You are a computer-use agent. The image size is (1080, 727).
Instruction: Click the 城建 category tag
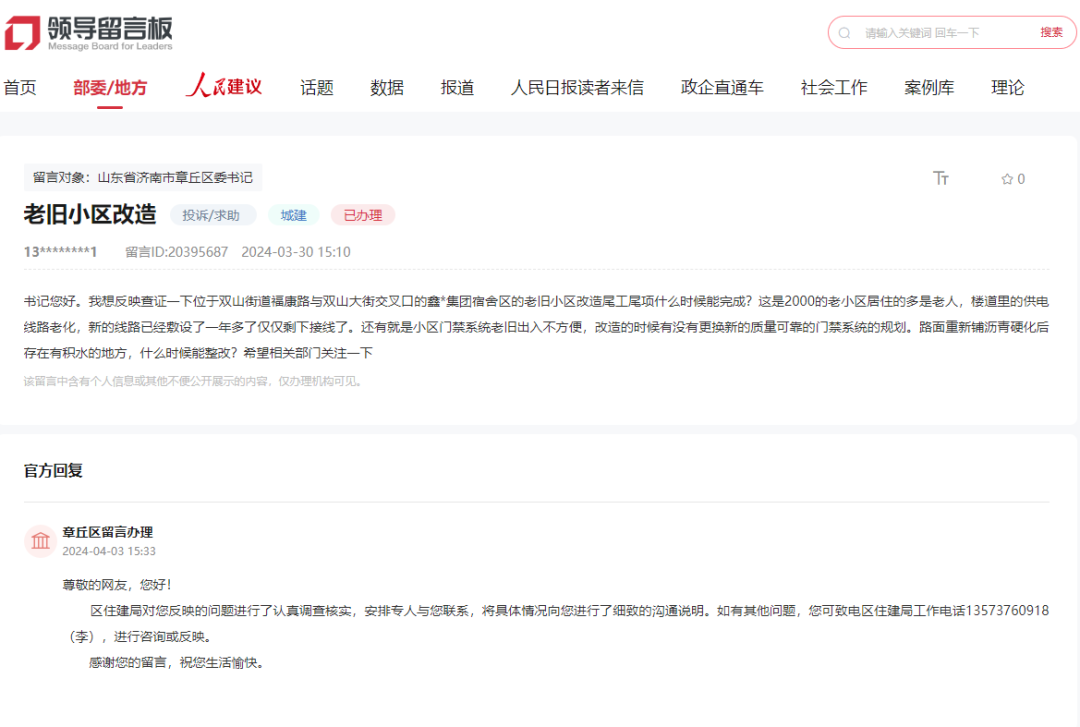click(x=293, y=215)
